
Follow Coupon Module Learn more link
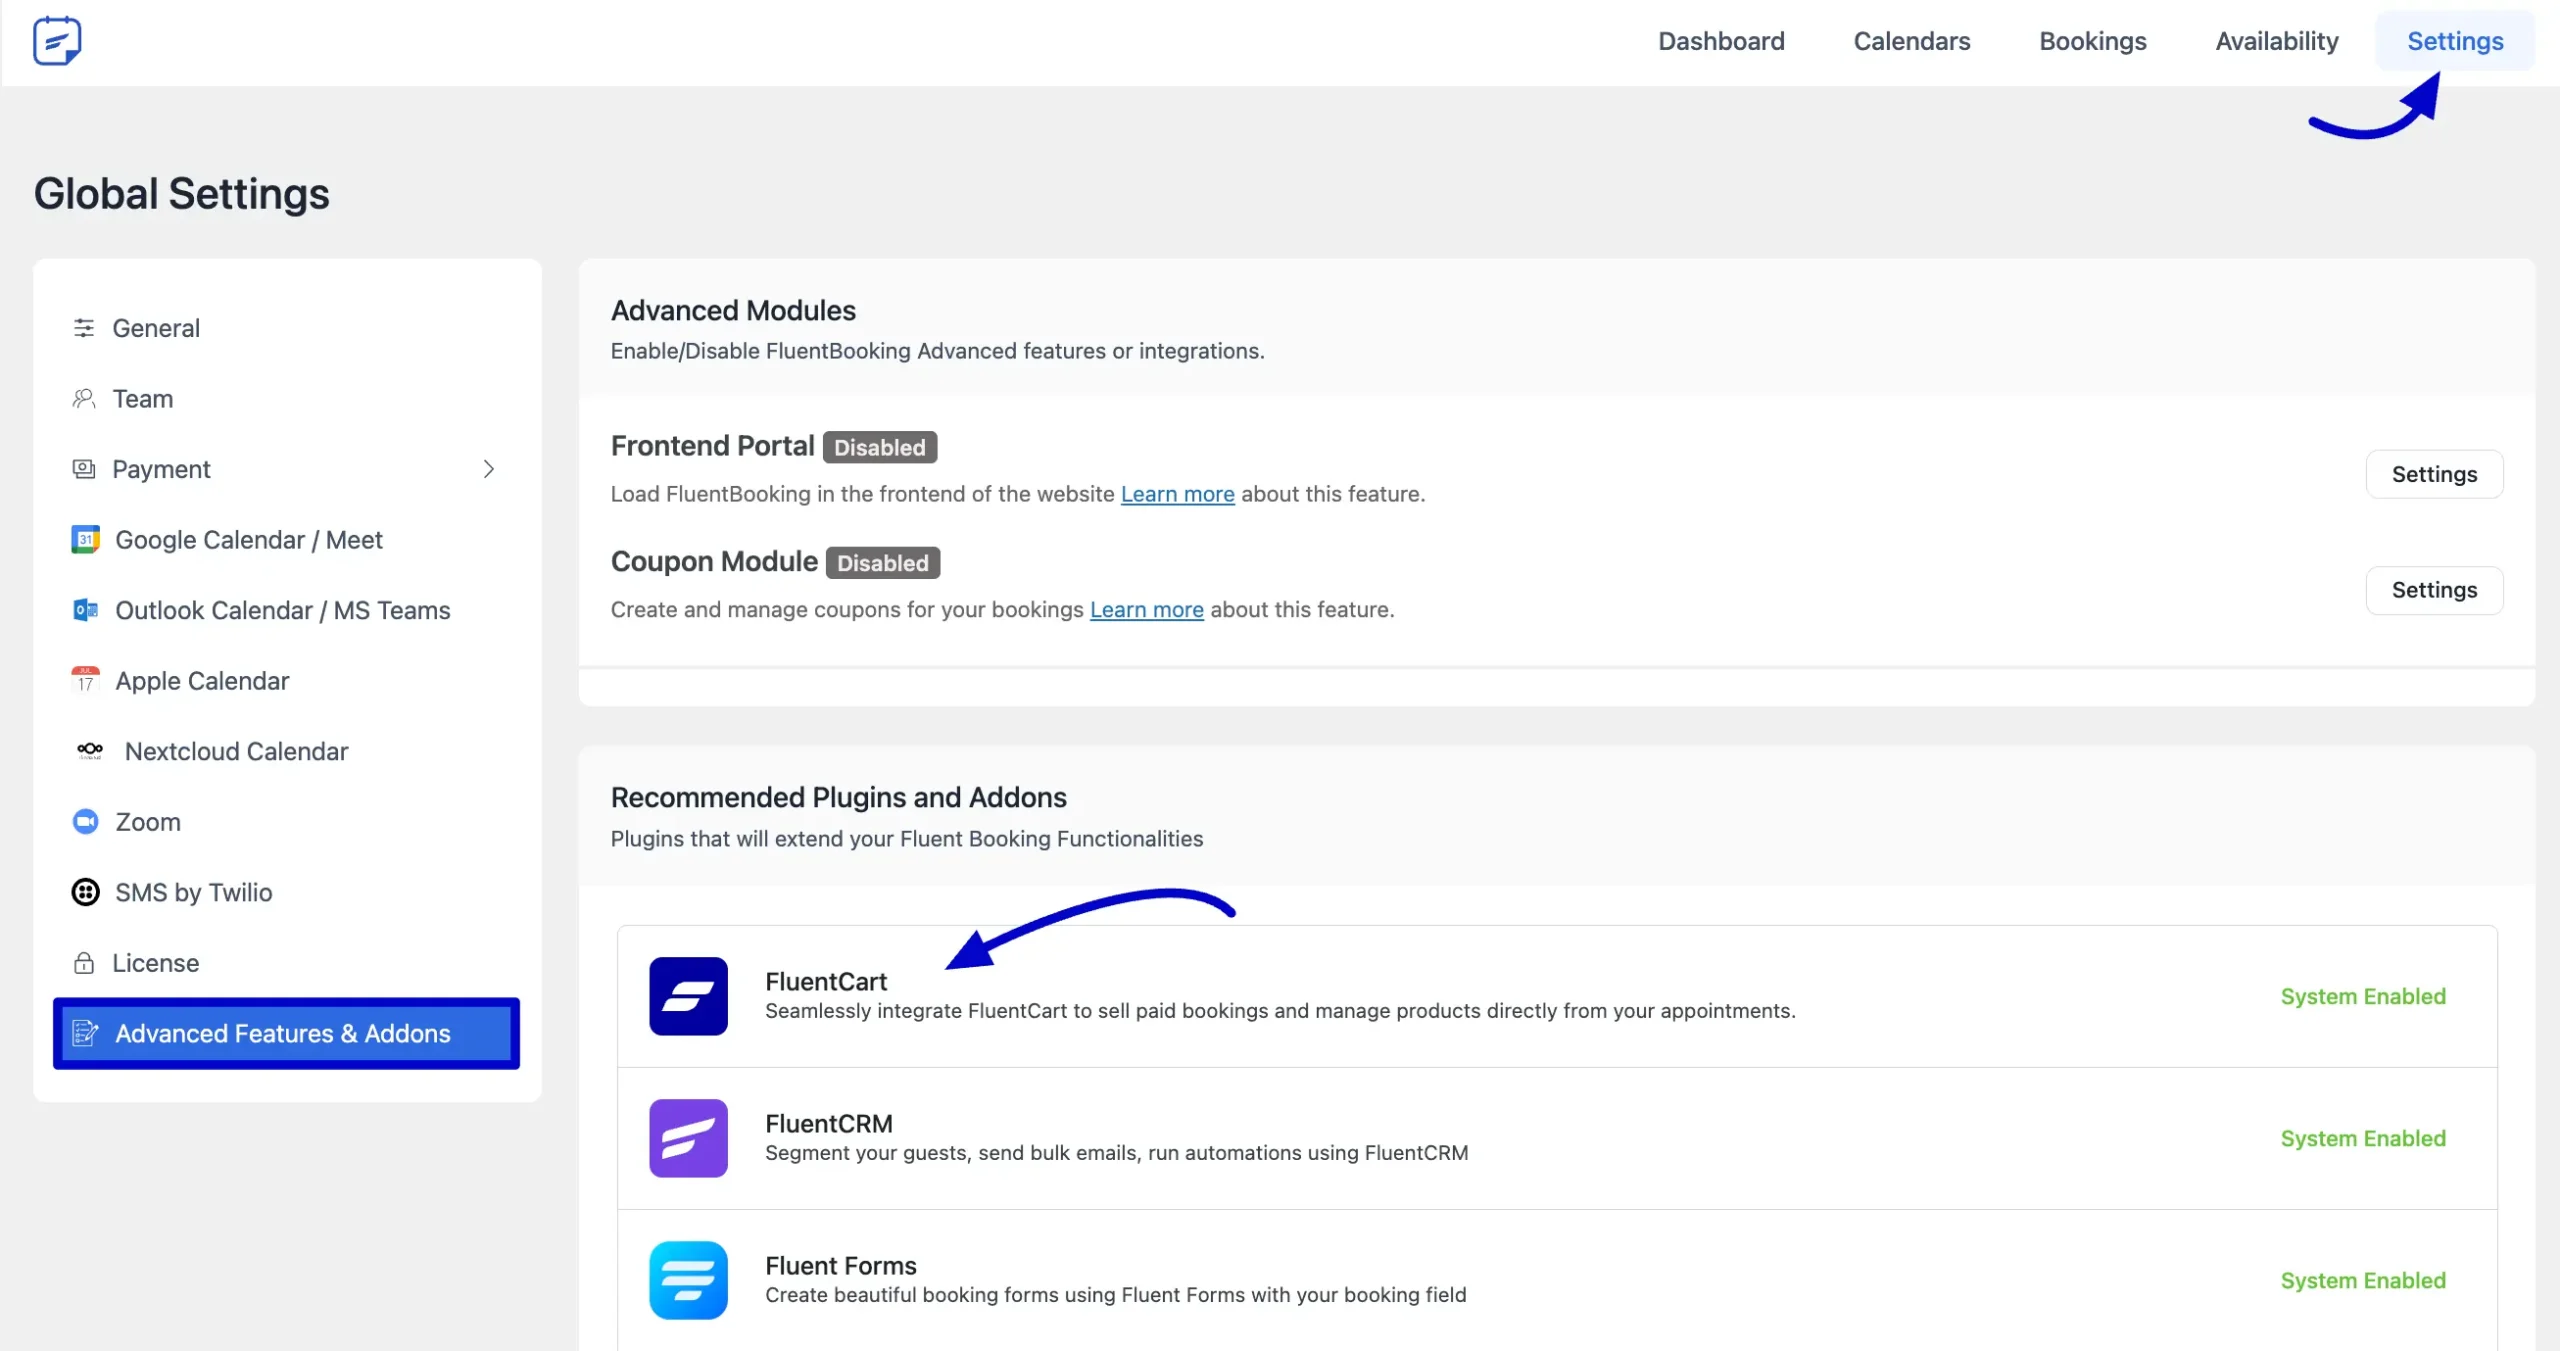click(x=1146, y=610)
